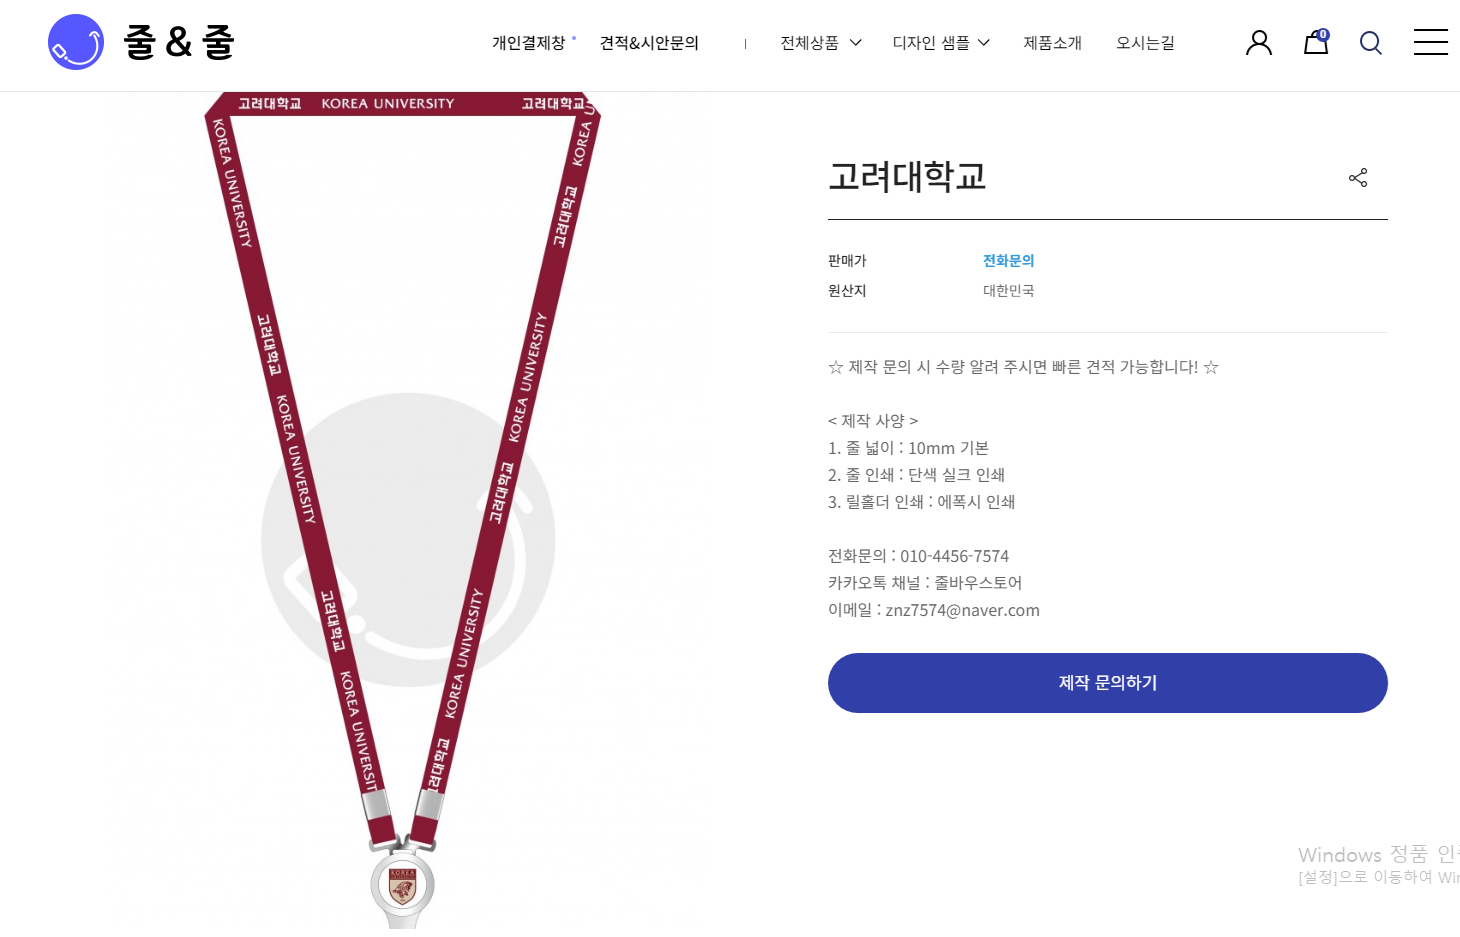Click the search magnifier icon
Image resolution: width=1460 pixels, height=937 pixels.
[1371, 42]
